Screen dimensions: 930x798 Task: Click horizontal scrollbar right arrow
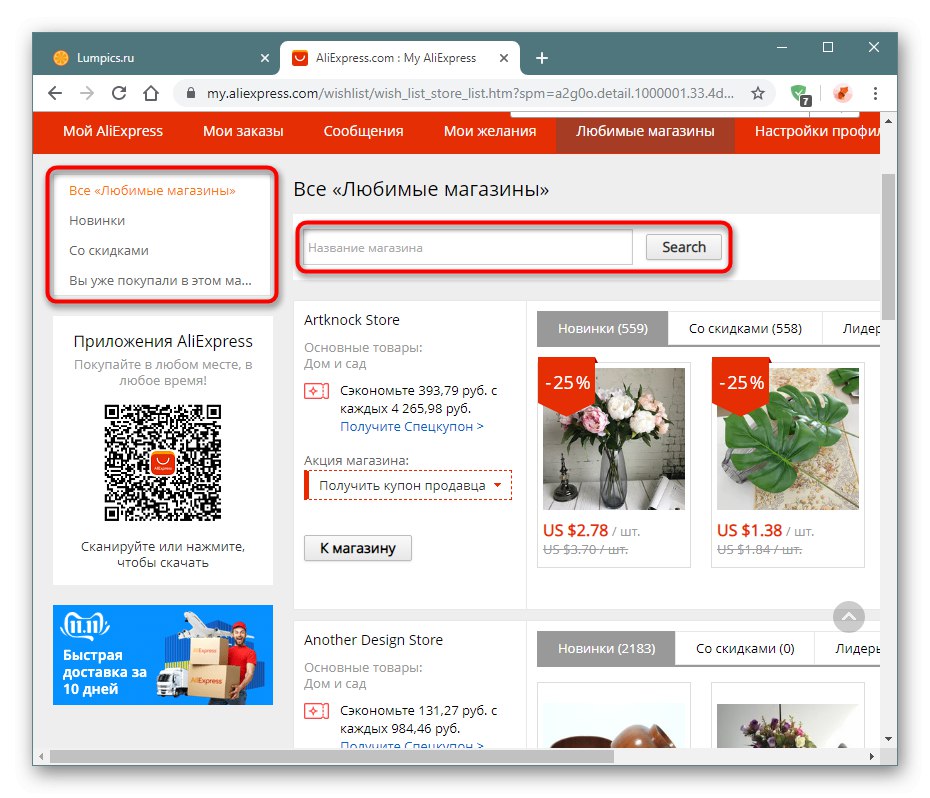[871, 756]
